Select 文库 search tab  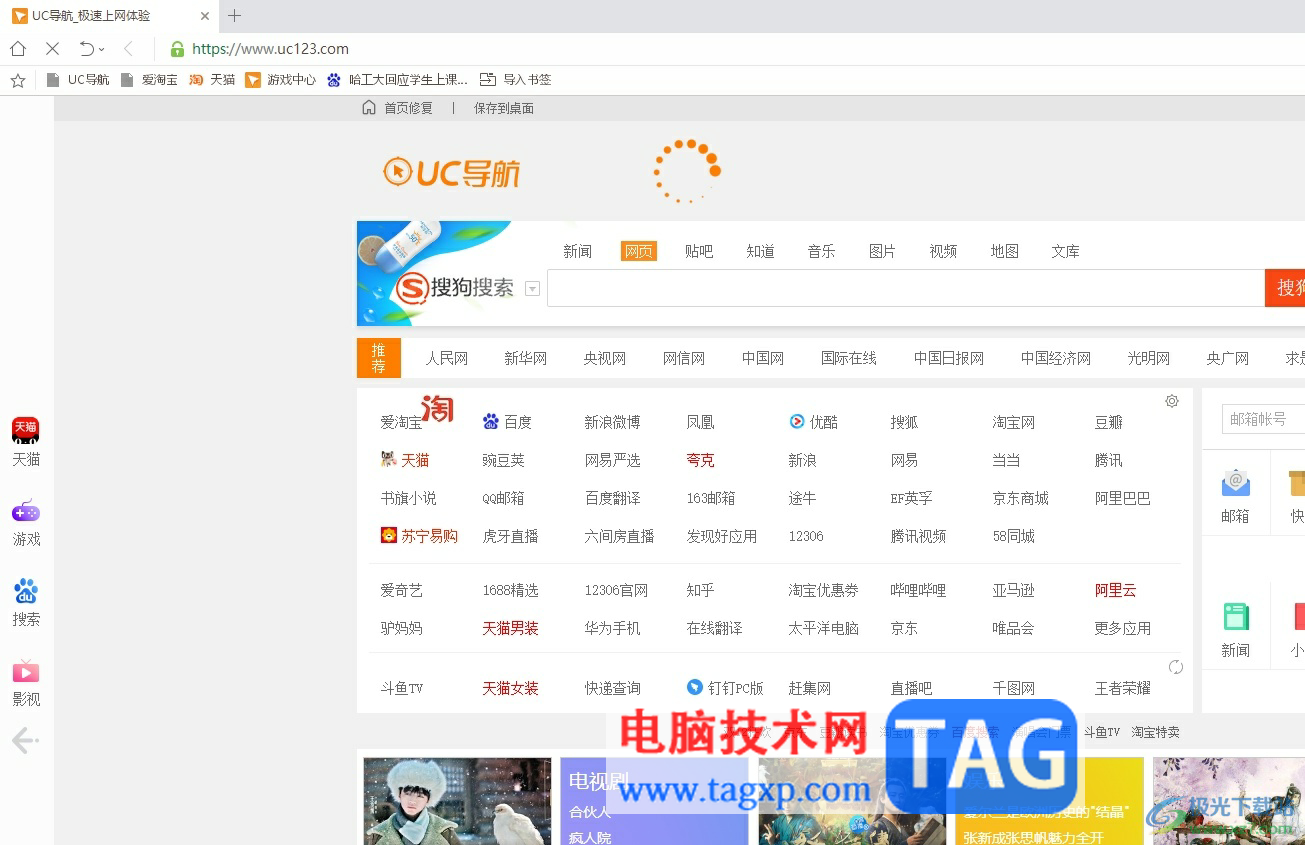point(1065,251)
